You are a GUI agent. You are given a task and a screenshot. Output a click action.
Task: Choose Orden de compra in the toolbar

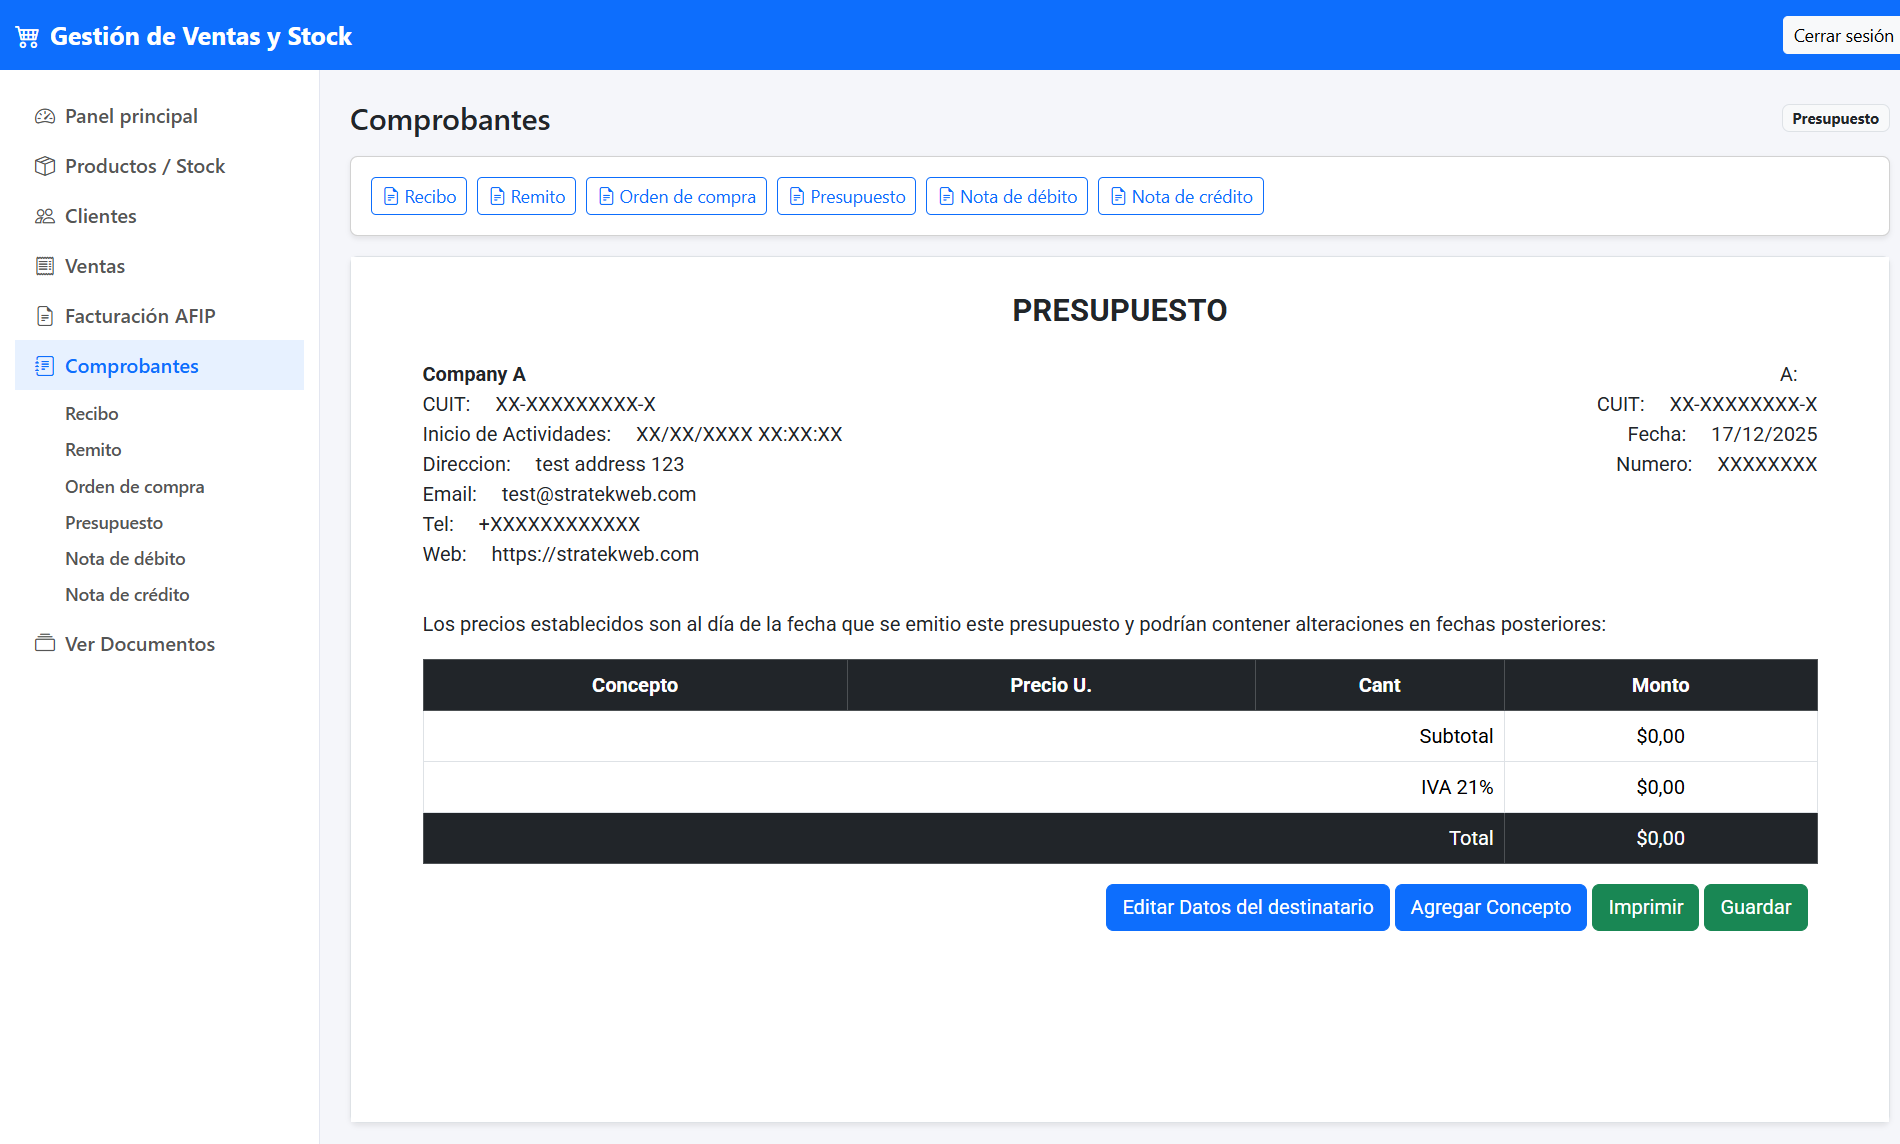[676, 197]
